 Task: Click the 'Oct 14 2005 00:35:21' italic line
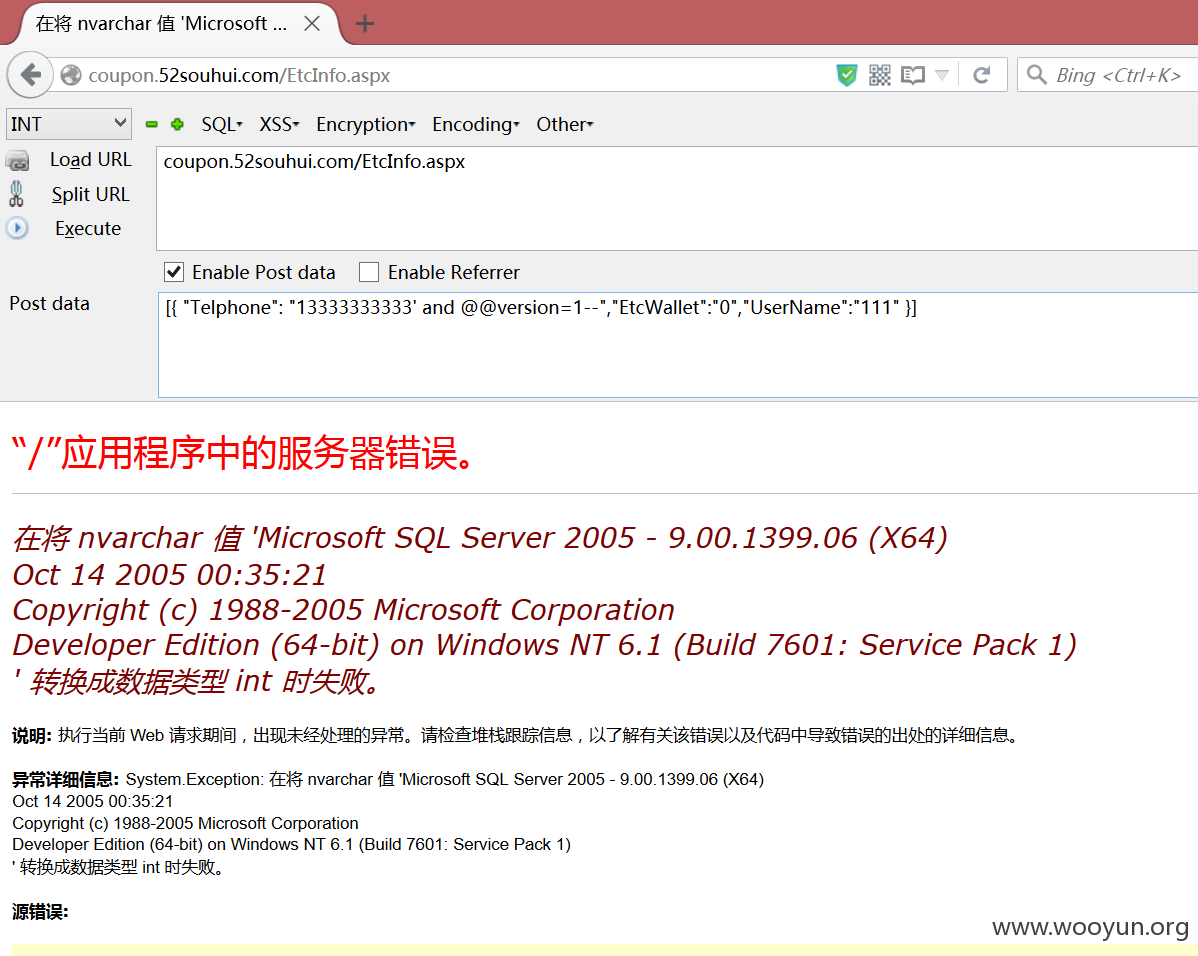click(170, 575)
